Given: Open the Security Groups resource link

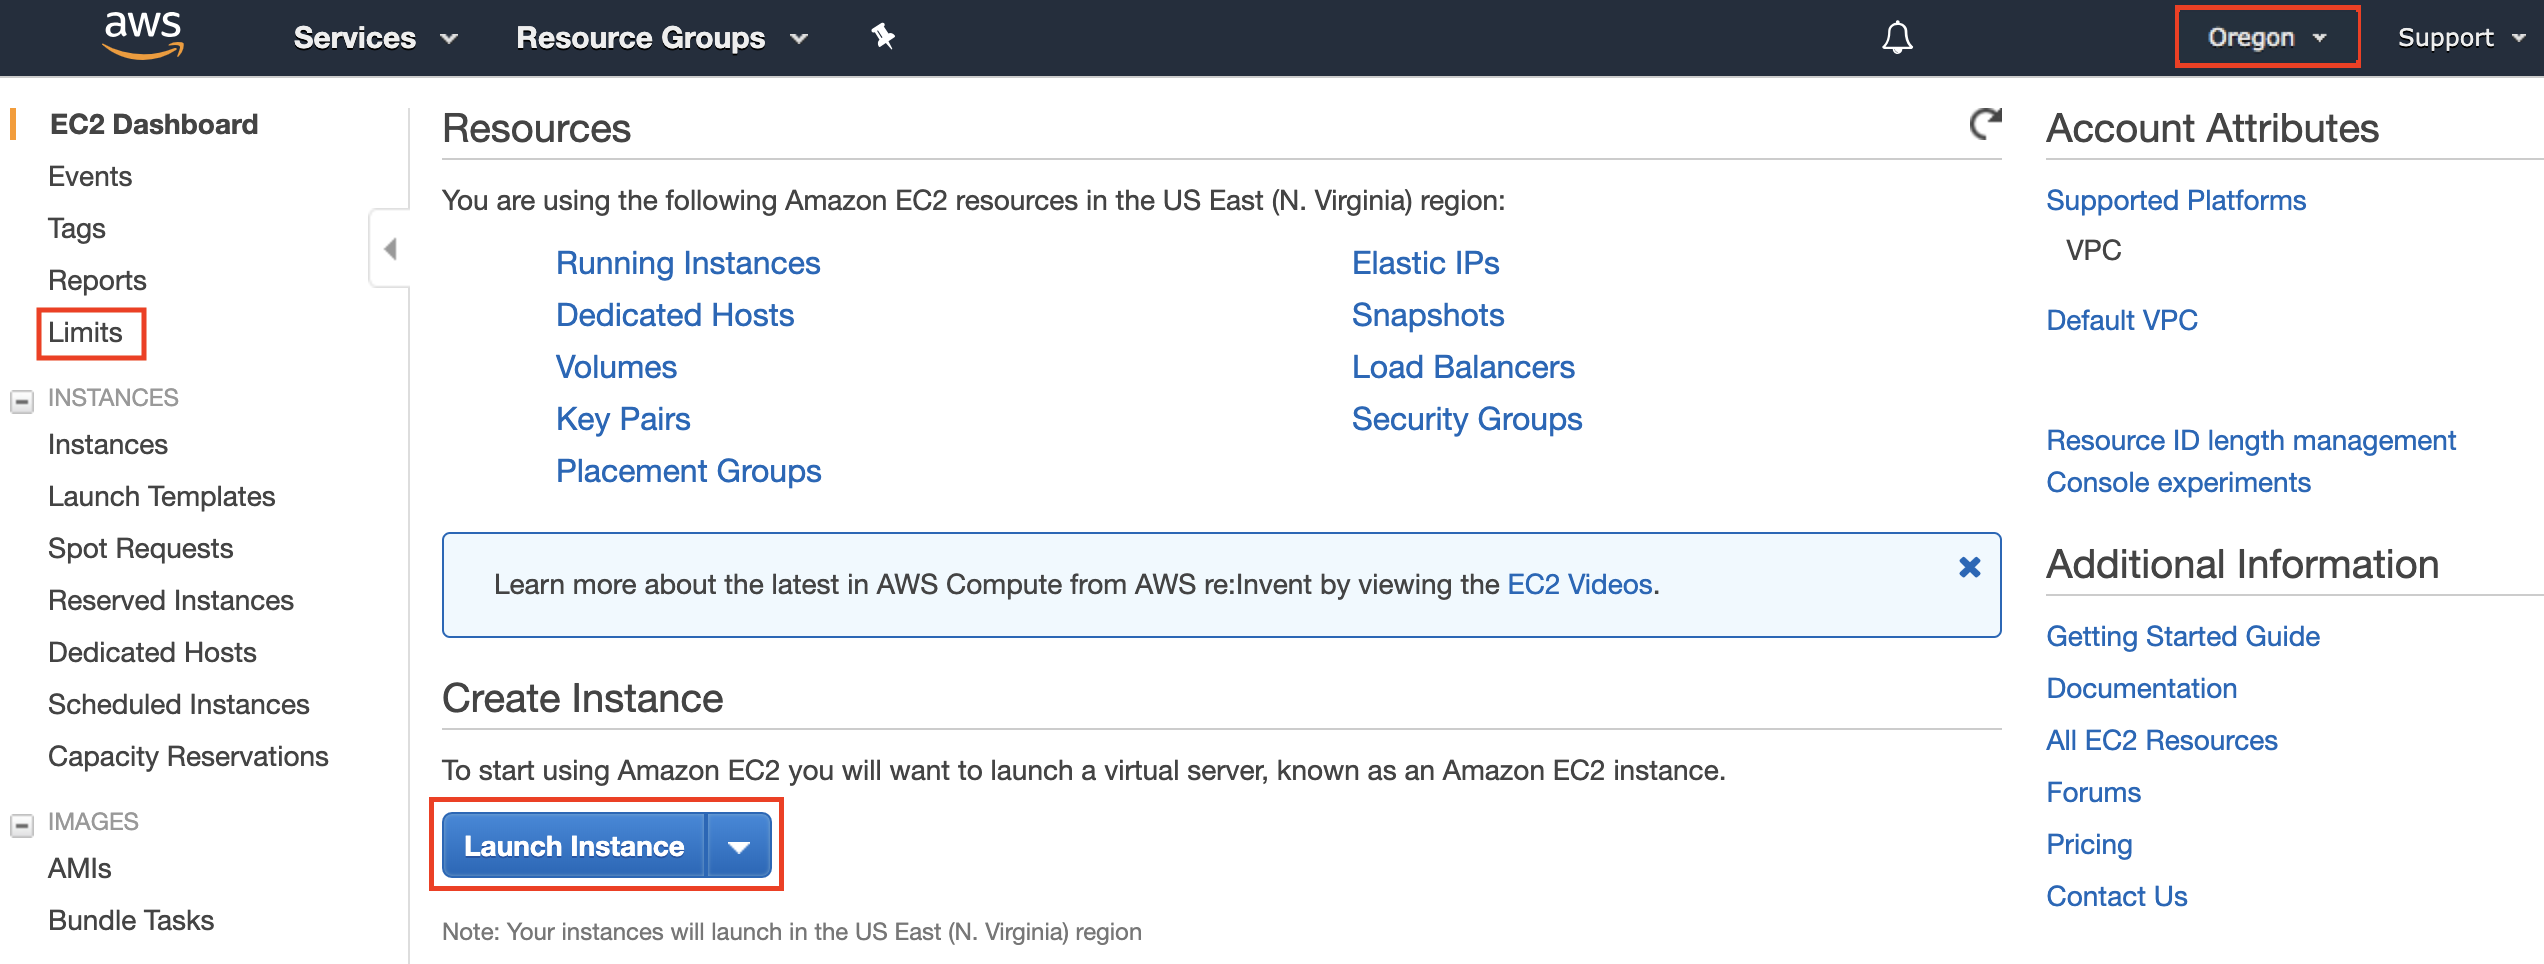Looking at the screenshot, I should 1466,419.
